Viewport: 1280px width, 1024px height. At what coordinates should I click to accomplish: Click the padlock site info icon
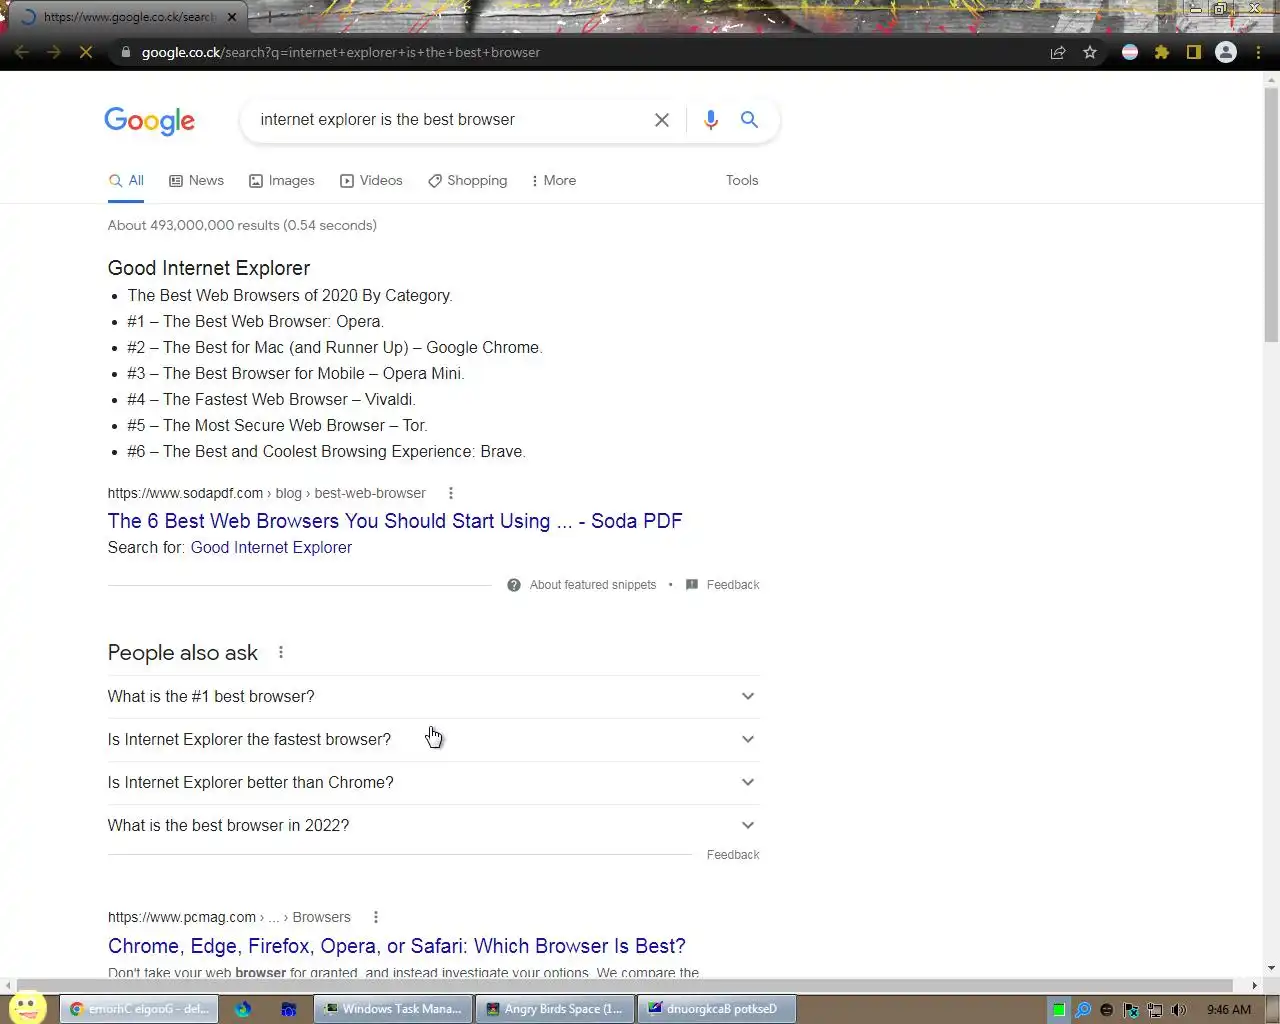125,52
